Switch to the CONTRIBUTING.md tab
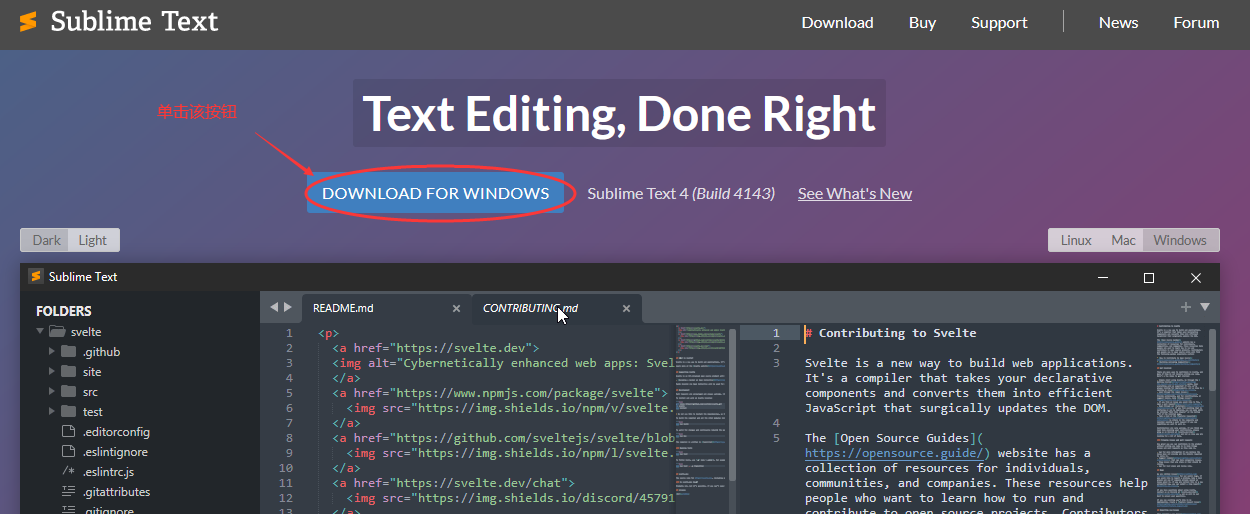This screenshot has height=514, width=1250. click(x=557, y=308)
